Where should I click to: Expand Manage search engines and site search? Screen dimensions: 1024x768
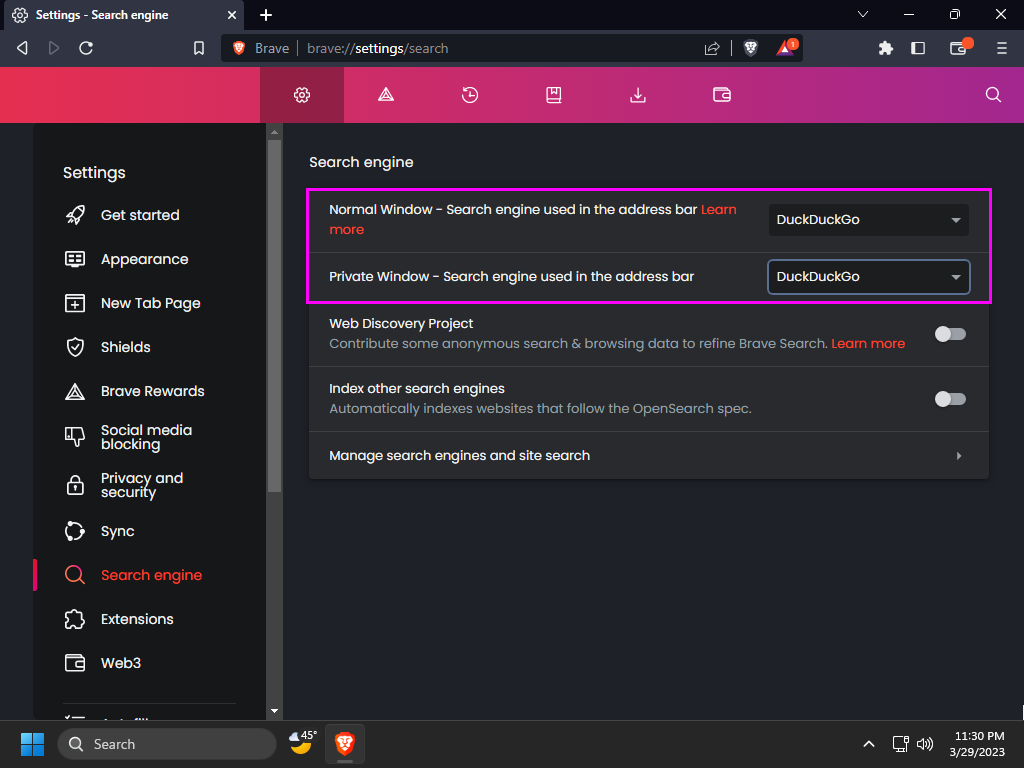point(649,455)
